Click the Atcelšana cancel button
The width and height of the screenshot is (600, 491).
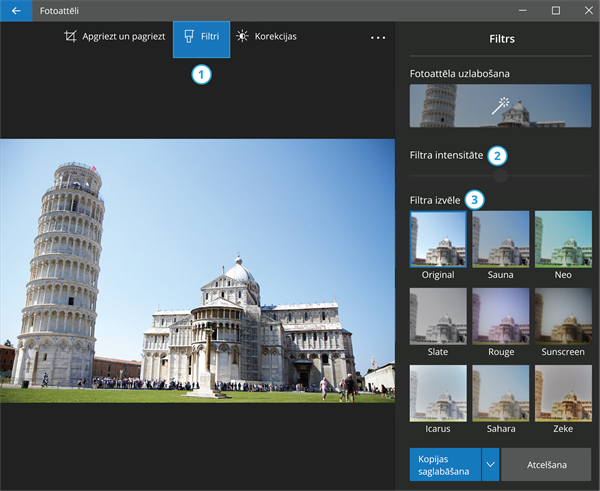tap(545, 464)
